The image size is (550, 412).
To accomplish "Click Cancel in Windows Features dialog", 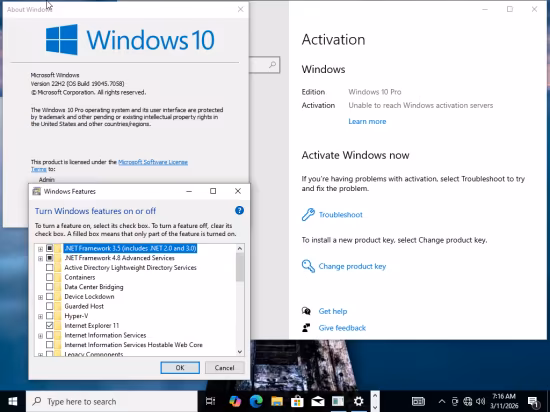I will pyautogui.click(x=224, y=367).
